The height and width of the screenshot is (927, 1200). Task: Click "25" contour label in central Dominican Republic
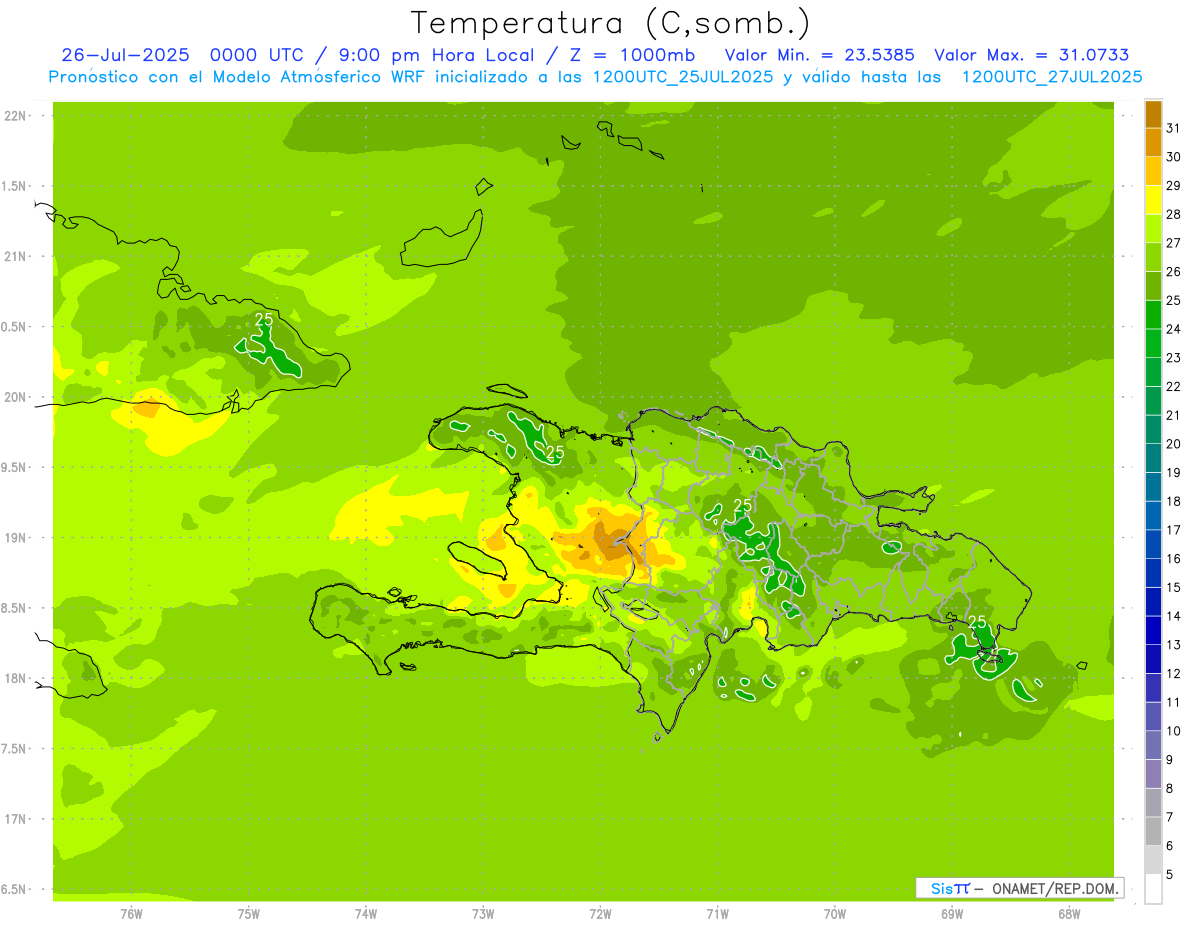[x=742, y=506]
